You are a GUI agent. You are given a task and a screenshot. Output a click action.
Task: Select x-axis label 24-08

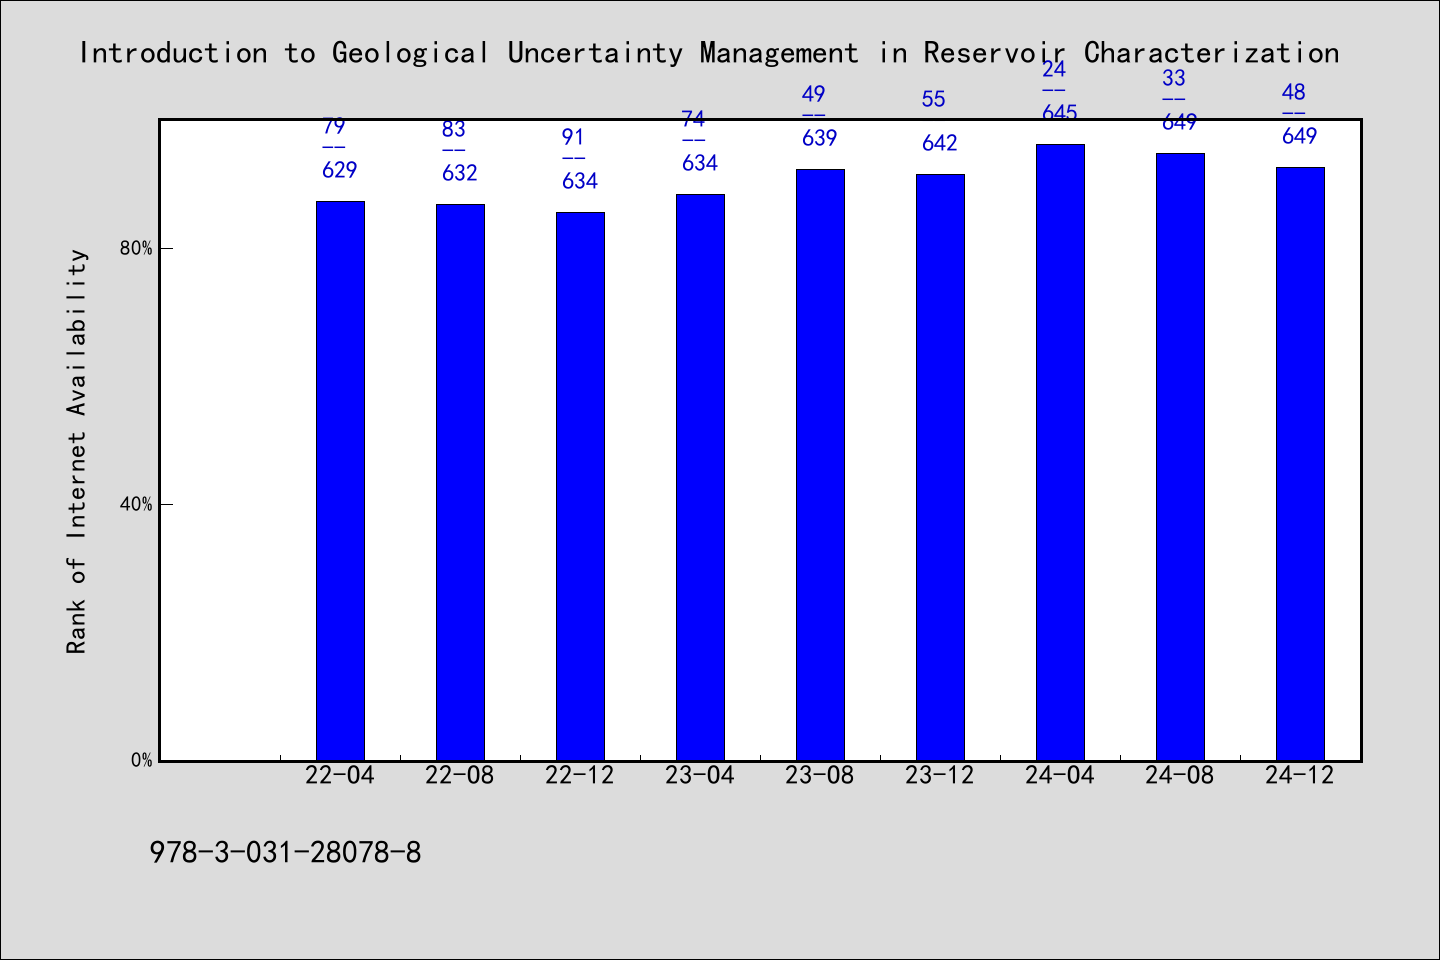1180,776
